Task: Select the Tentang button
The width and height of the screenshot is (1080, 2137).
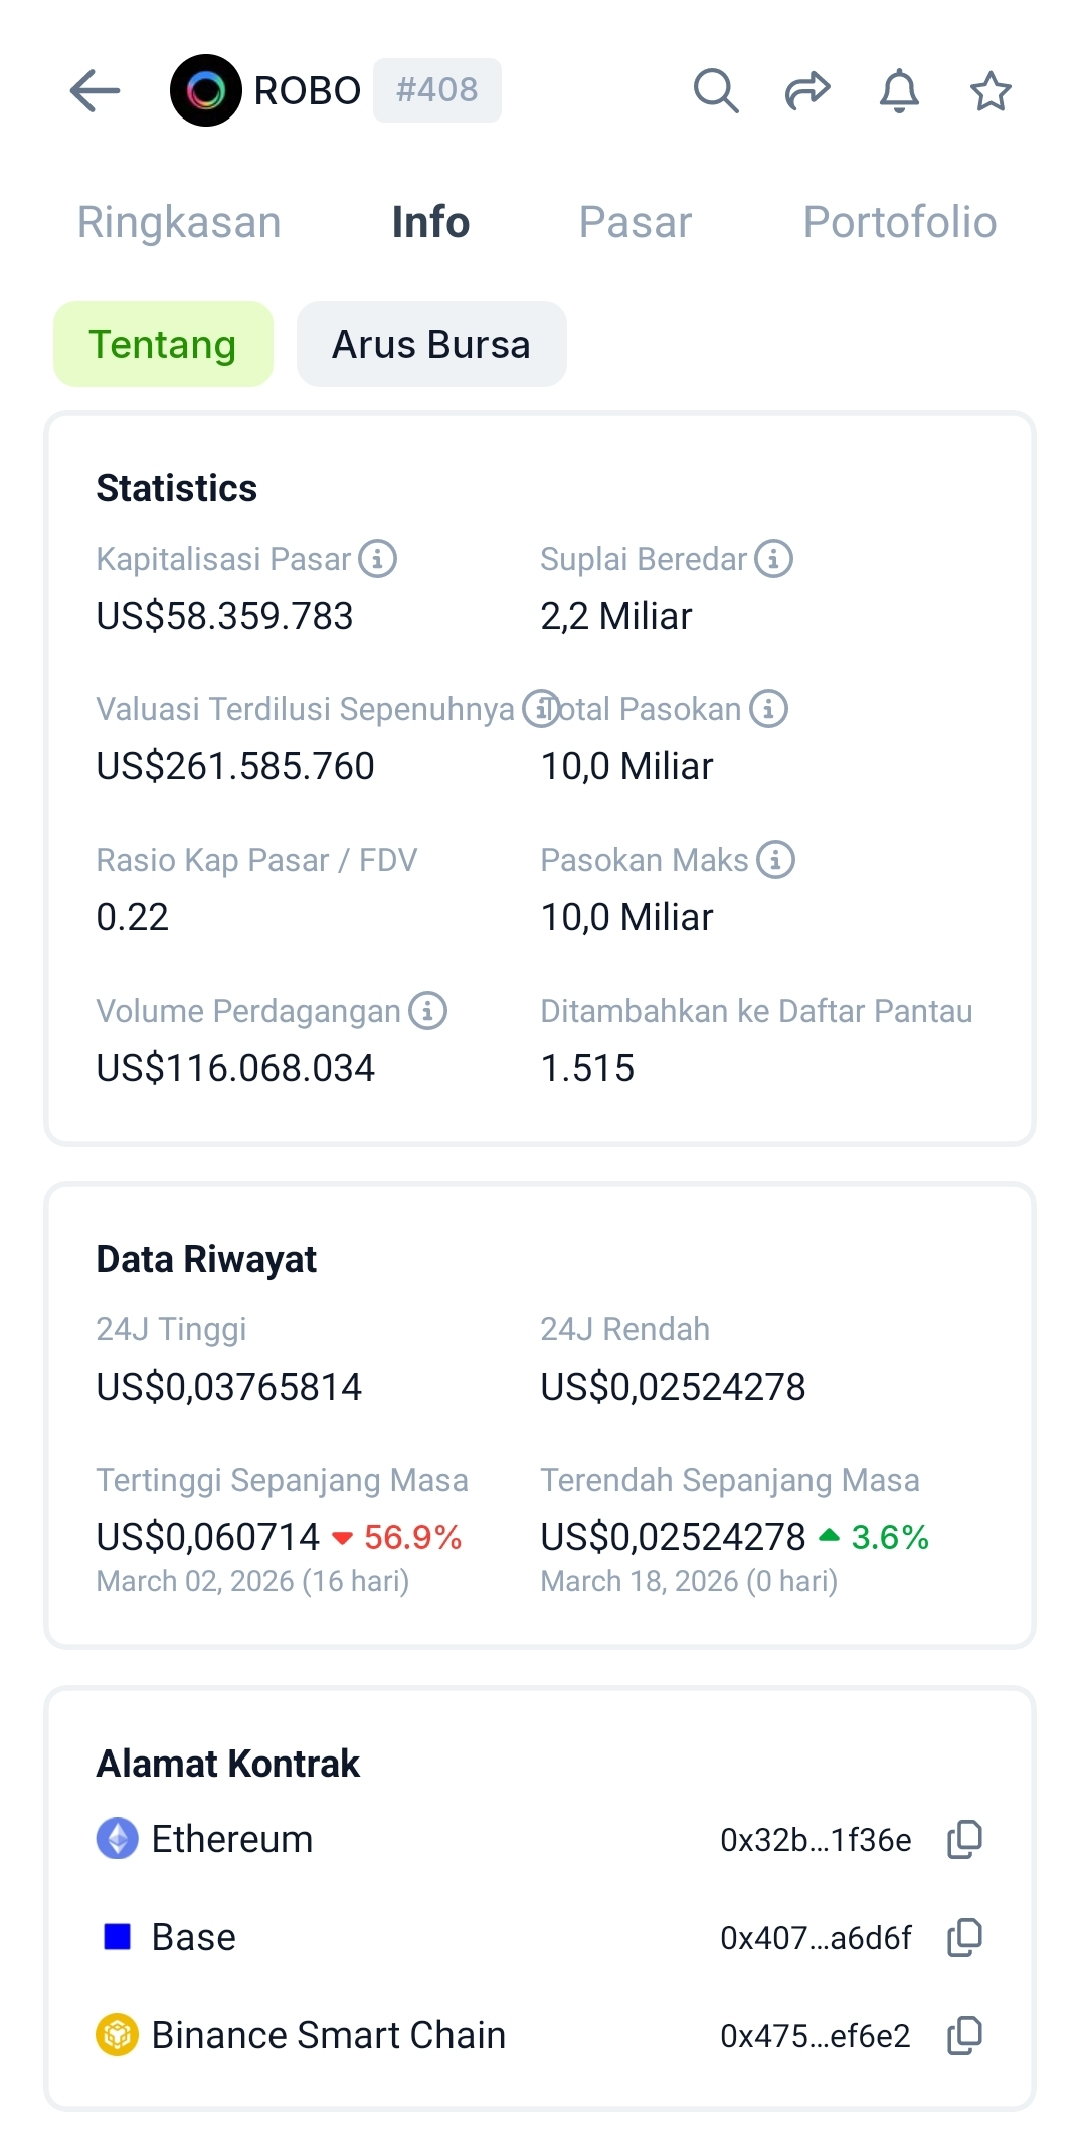Action: (x=163, y=344)
